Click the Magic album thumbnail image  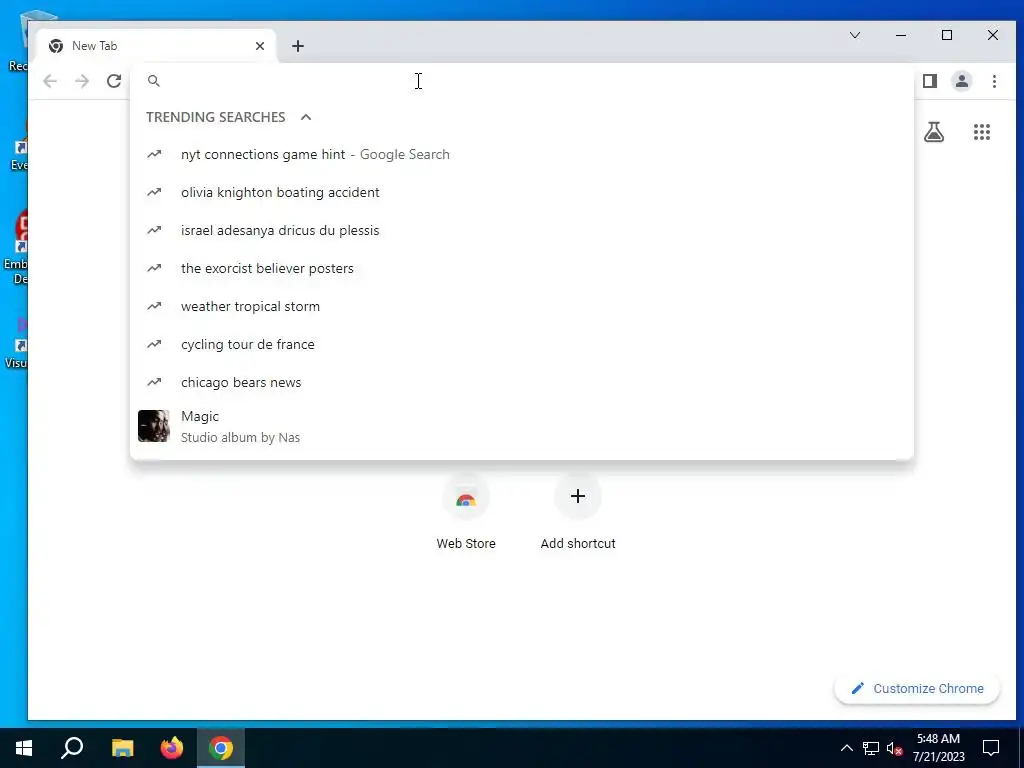(x=153, y=426)
